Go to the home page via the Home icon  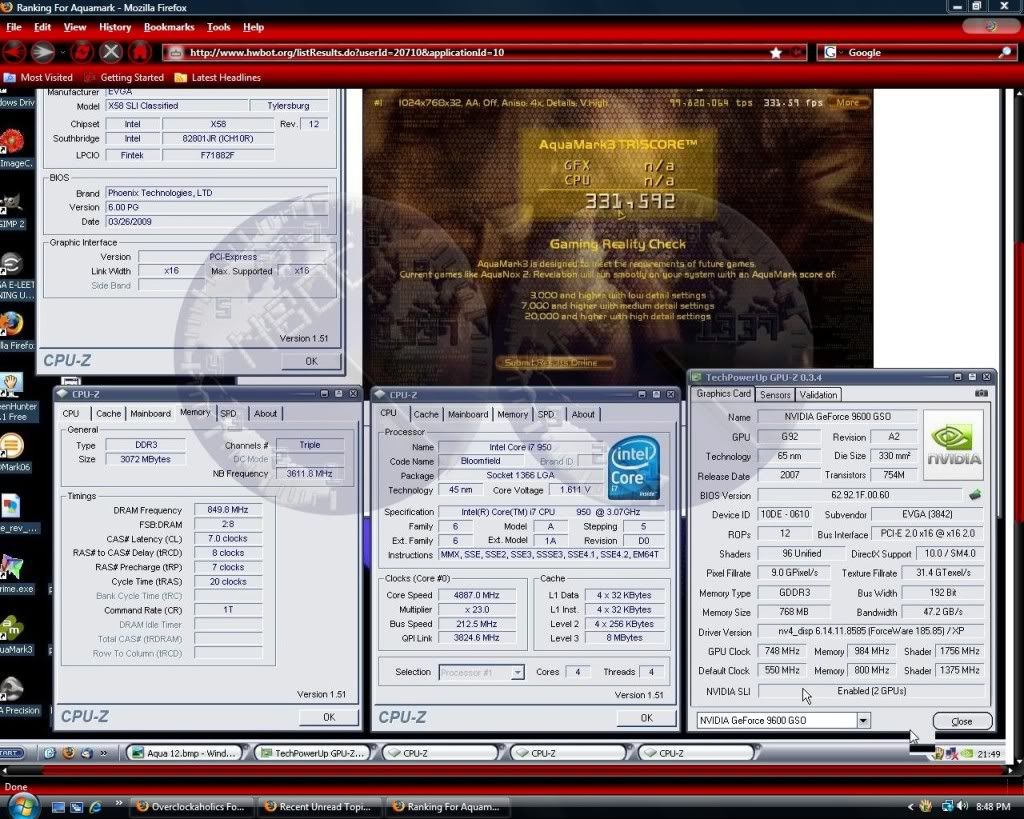point(139,52)
